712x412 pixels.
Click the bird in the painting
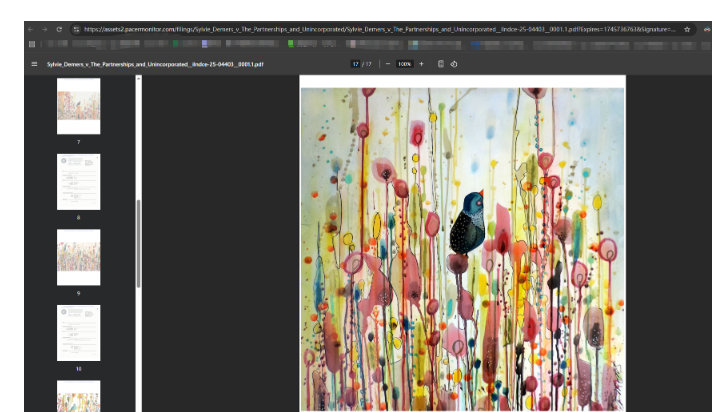468,223
